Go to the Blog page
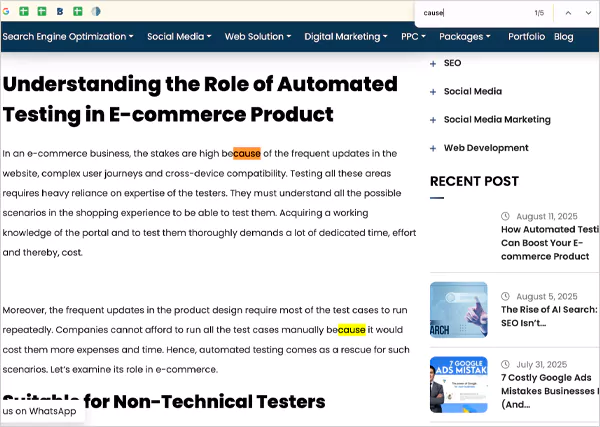Image resolution: width=600 pixels, height=427 pixels. [564, 37]
